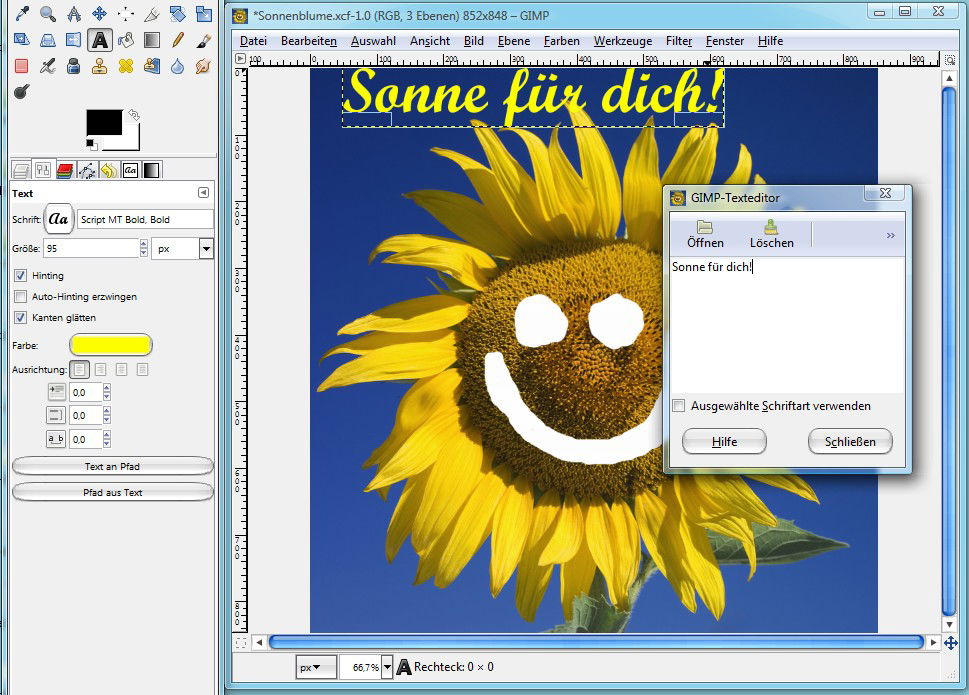Open the Ebene menu

coord(514,41)
